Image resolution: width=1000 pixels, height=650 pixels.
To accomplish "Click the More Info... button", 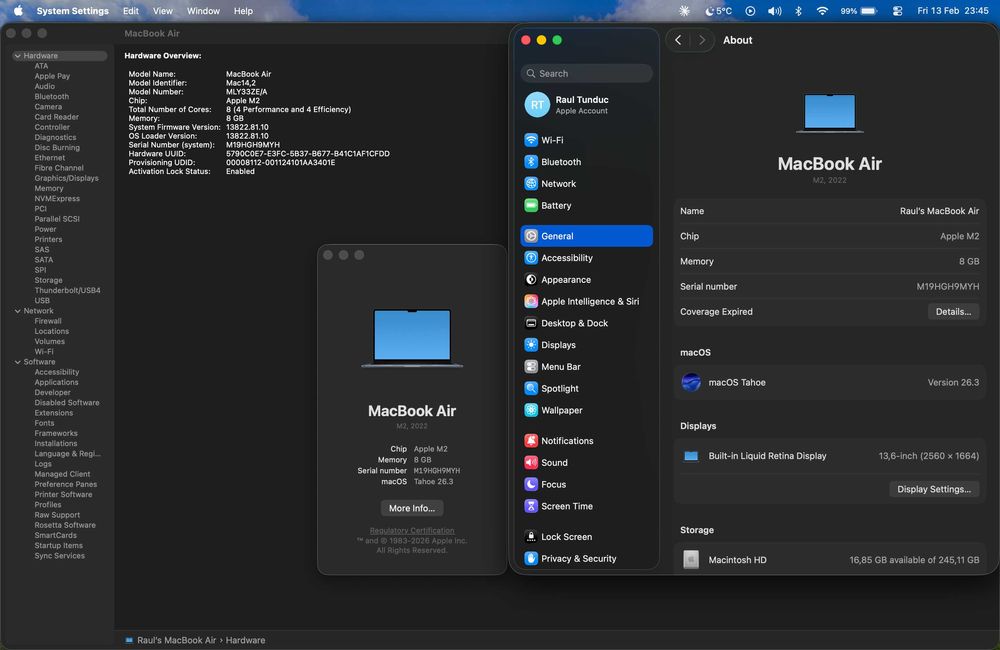I will coord(412,508).
